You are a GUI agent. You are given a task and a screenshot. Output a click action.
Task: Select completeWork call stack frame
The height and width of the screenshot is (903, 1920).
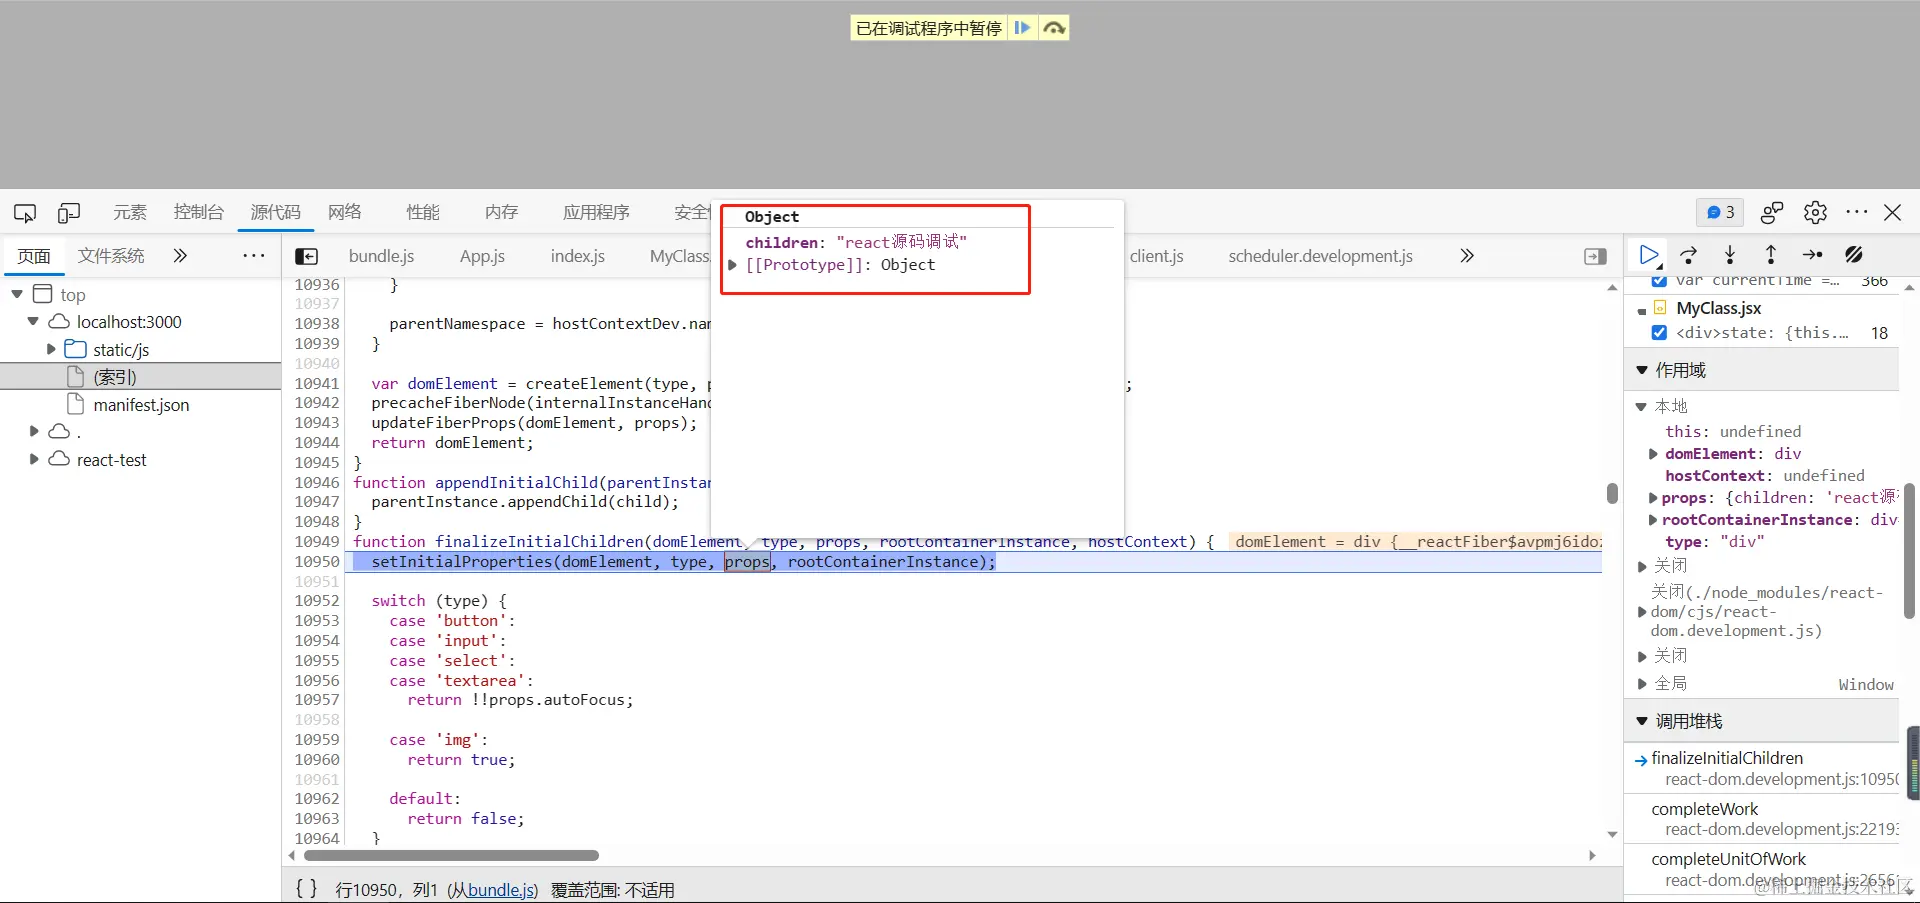point(1762,819)
